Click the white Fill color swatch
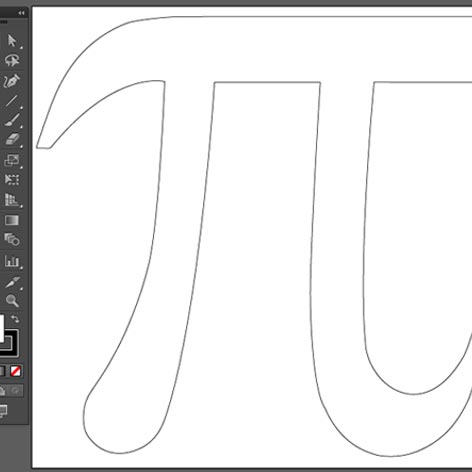 click(x=2, y=328)
